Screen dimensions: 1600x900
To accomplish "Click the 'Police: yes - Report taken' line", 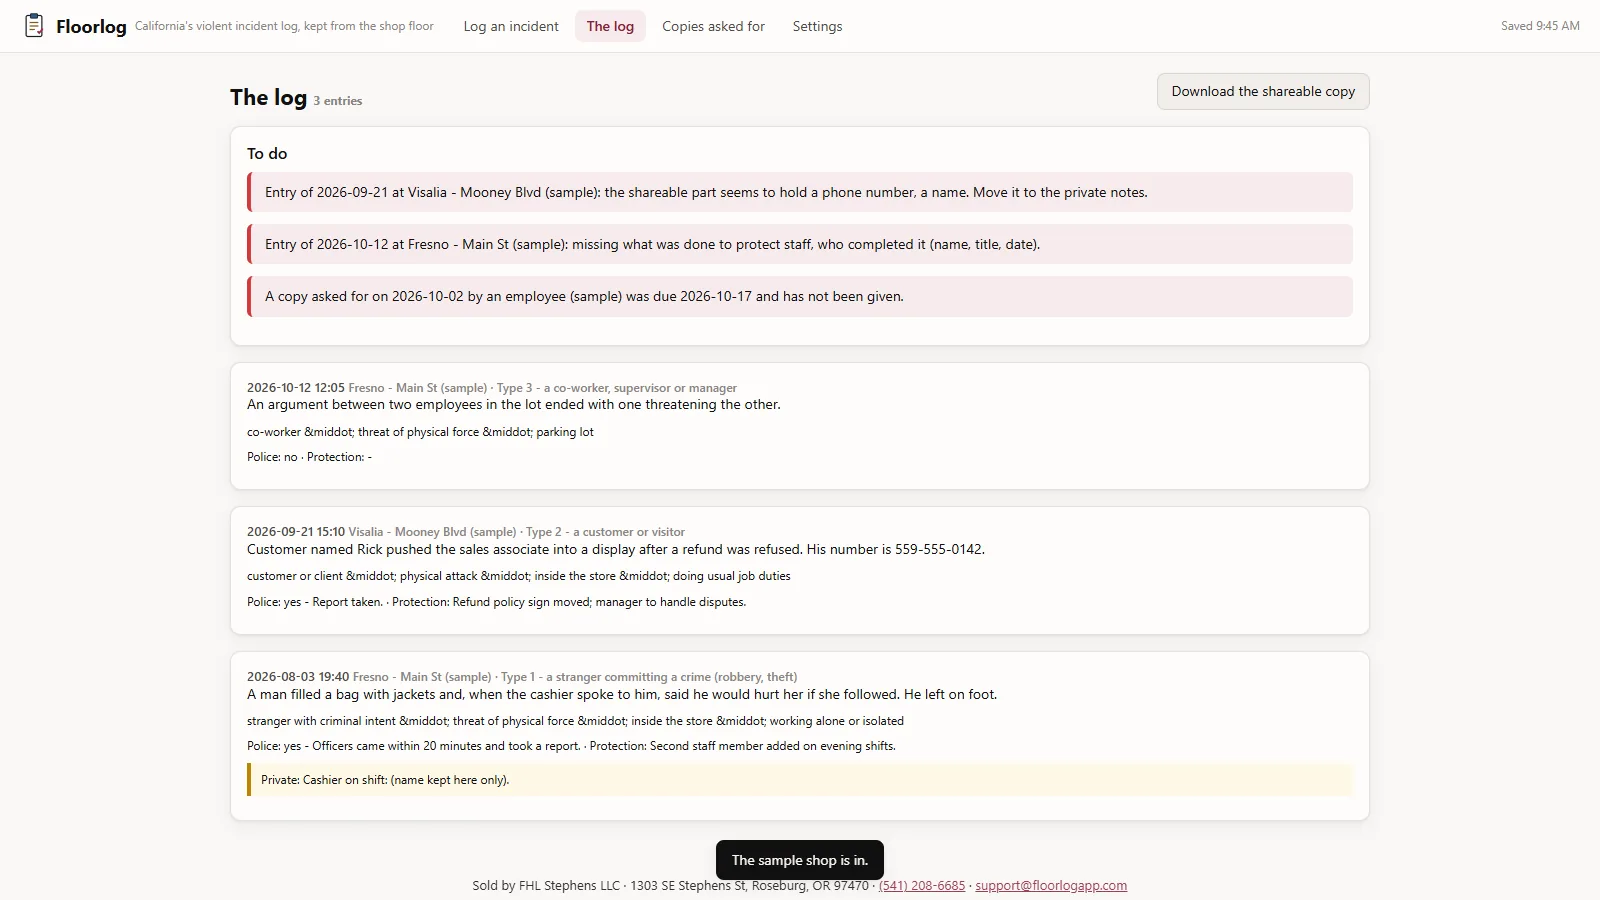I will tap(497, 602).
